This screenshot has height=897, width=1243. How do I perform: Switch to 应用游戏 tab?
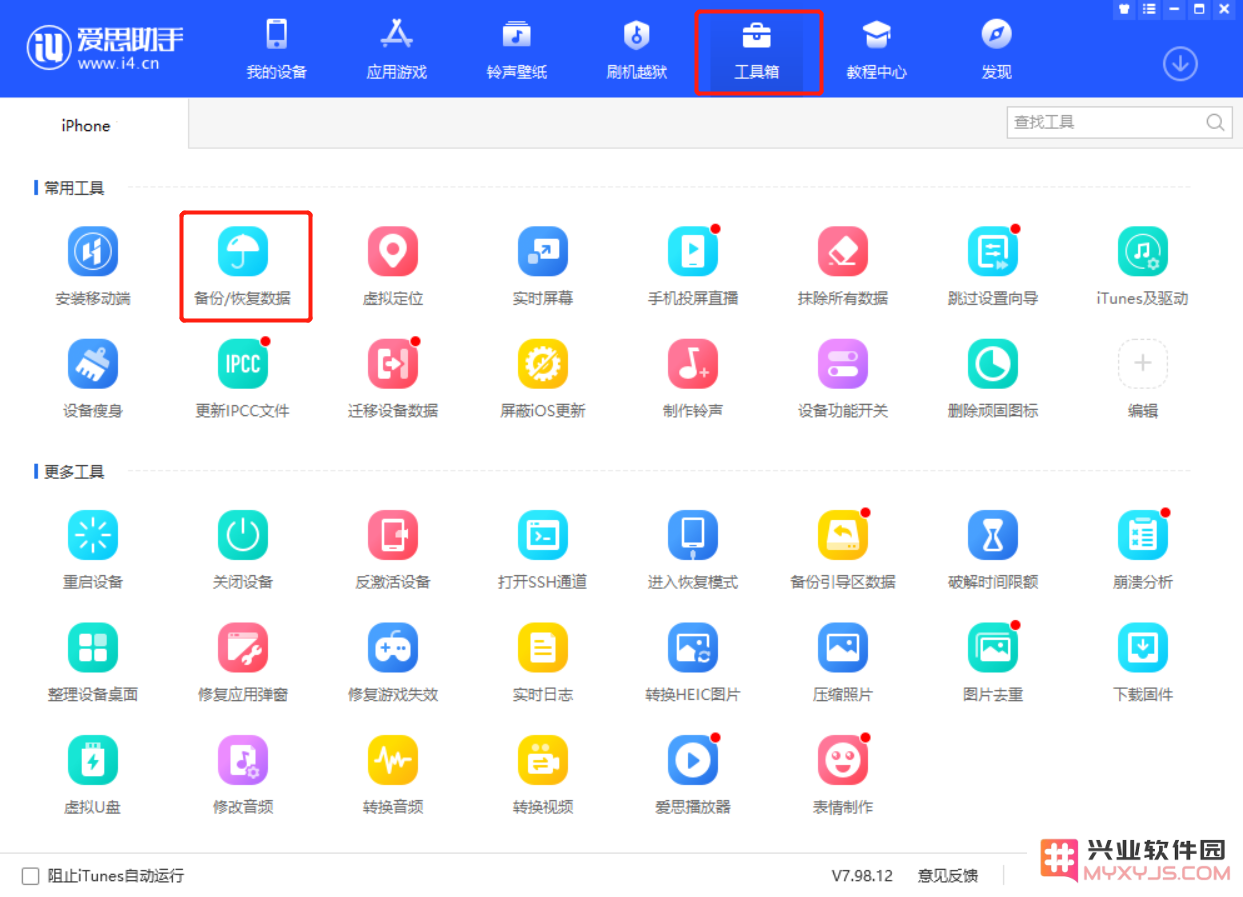pyautogui.click(x=397, y=49)
